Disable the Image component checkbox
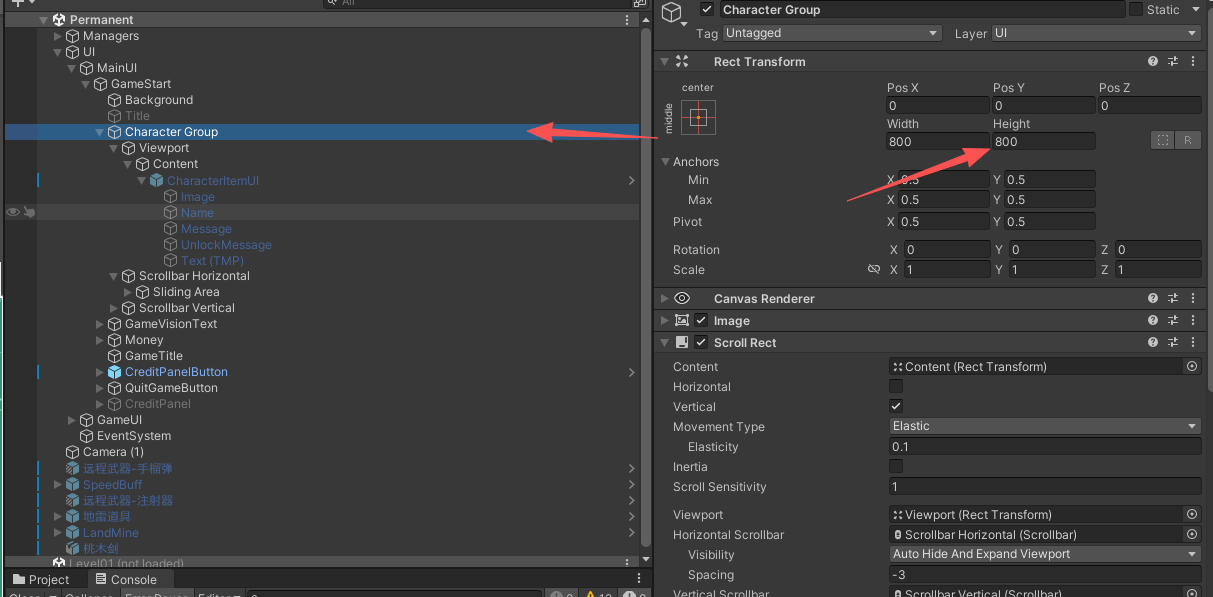The image size is (1213, 597). (701, 321)
